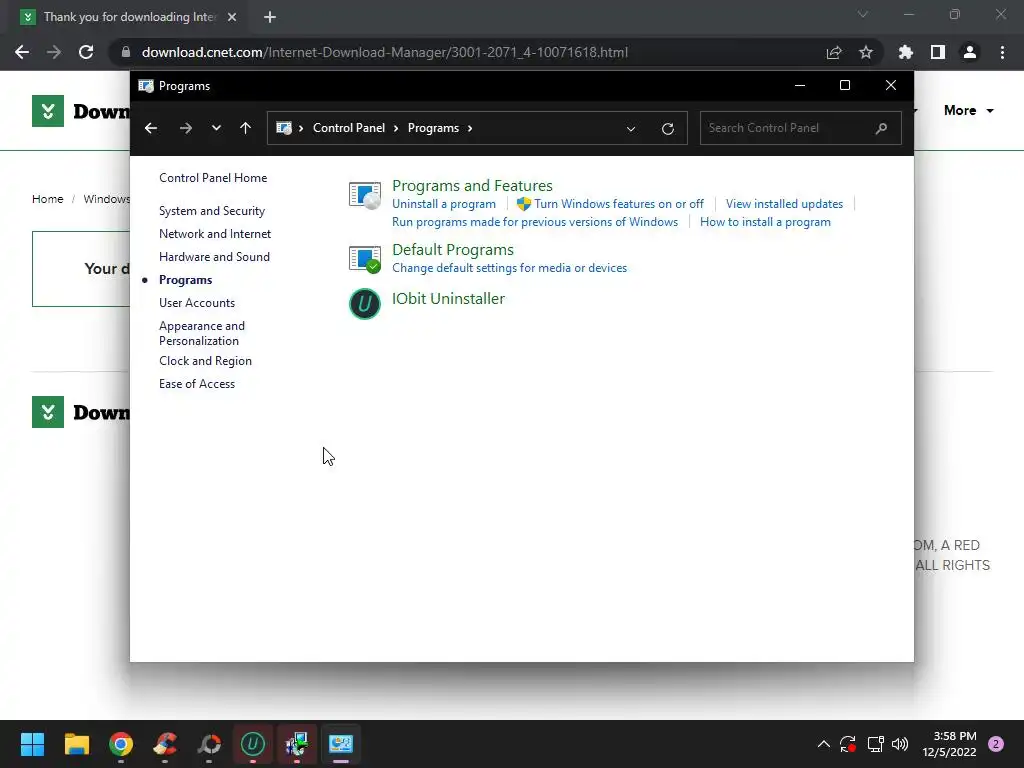Refresh the Control Panel address bar
Screen dimensions: 1024x768
click(x=667, y=129)
